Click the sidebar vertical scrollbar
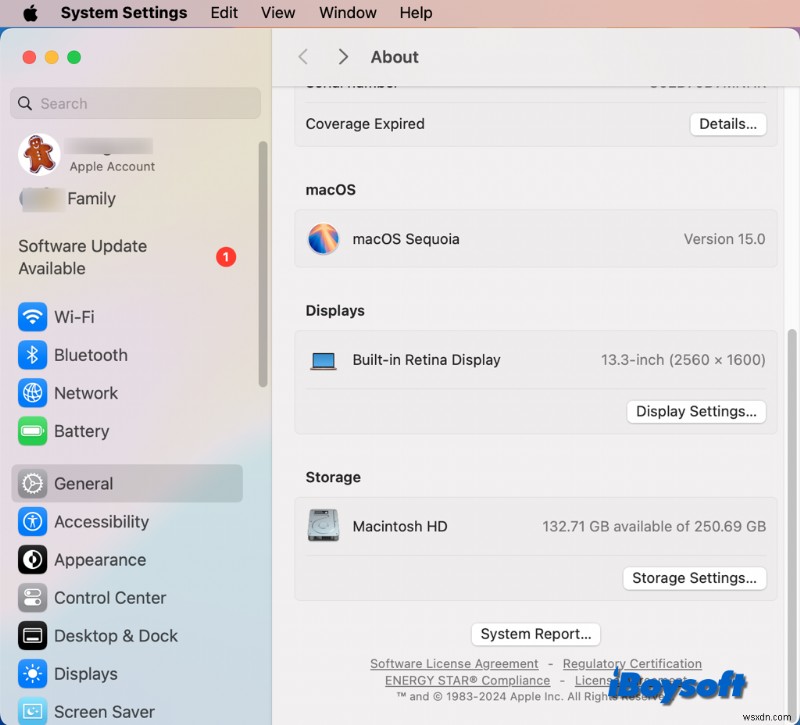Screen dimensions: 800x725 click(x=263, y=264)
